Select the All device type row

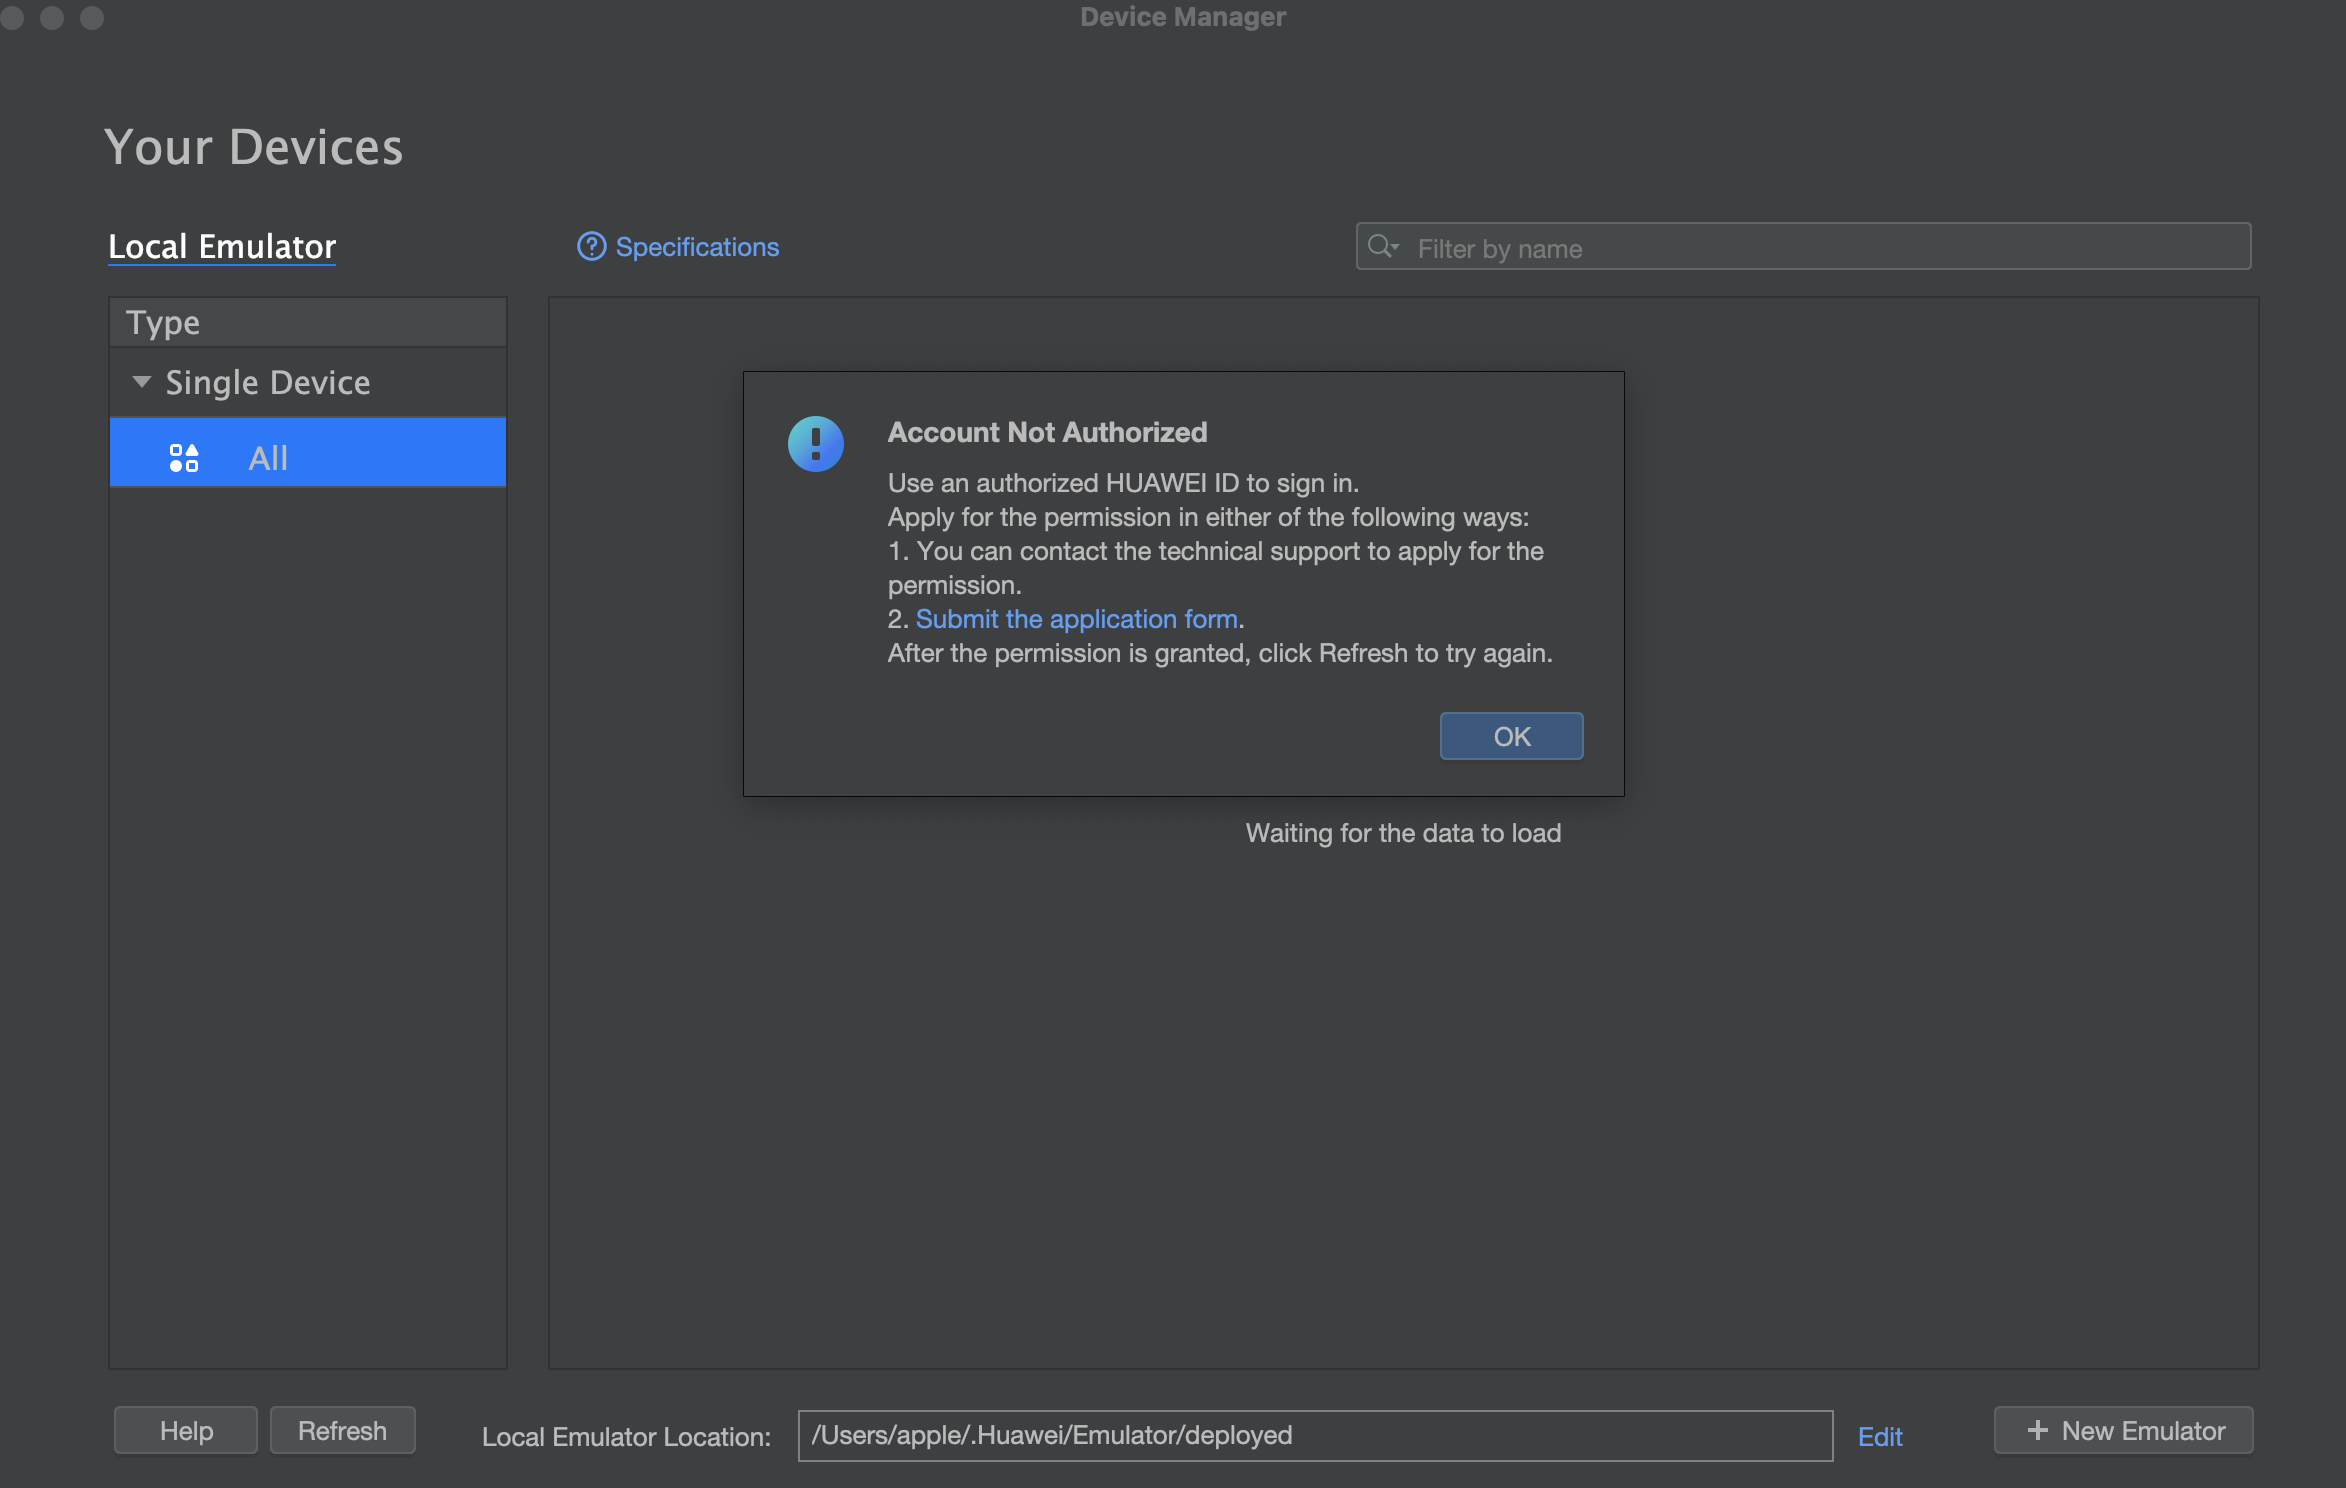click(308, 452)
